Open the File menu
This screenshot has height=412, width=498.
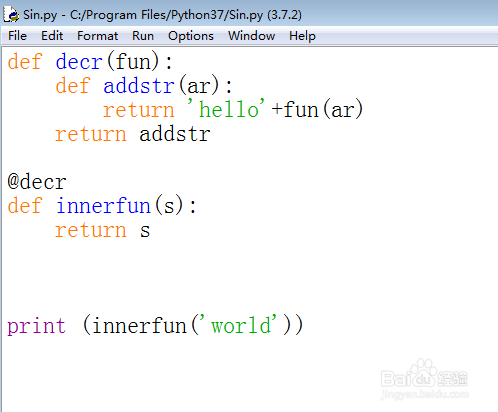point(17,36)
